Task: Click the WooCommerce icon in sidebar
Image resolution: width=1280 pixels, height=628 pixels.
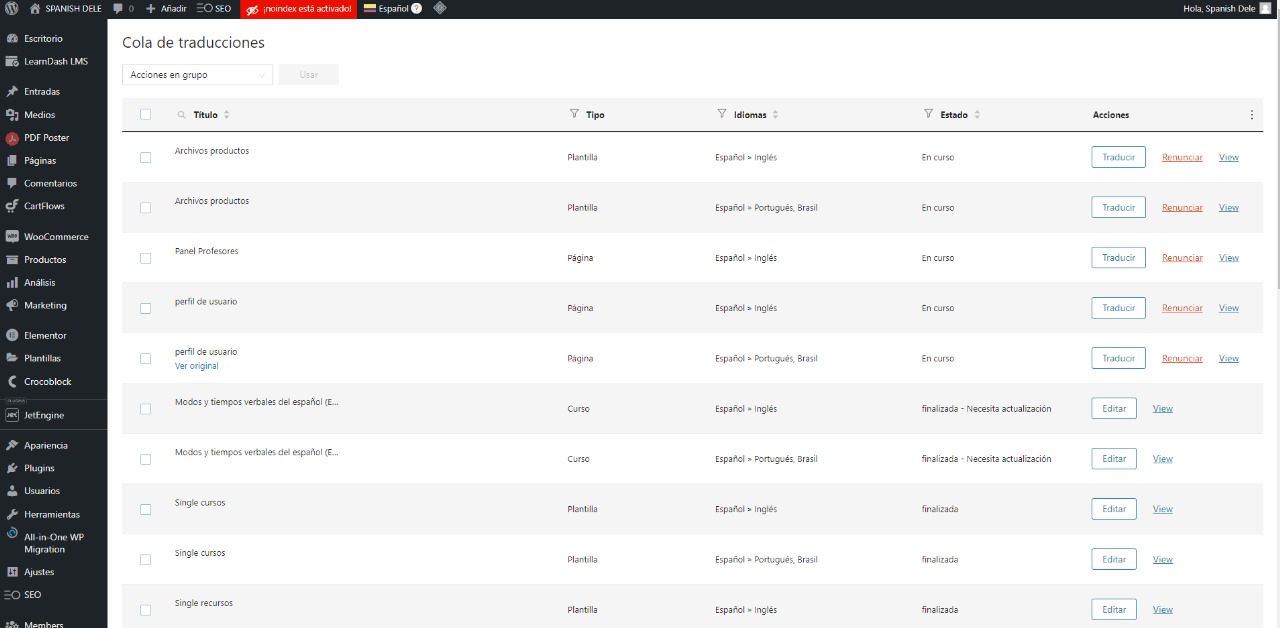Action: [x=12, y=237]
